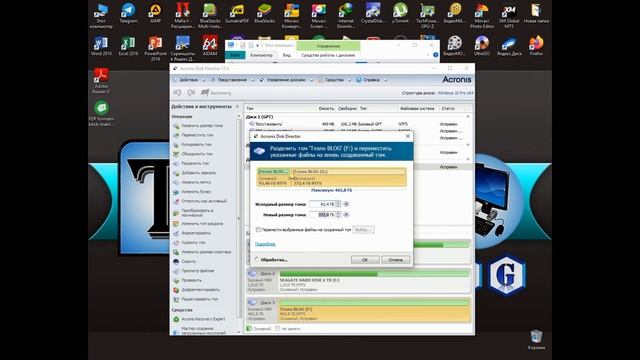The height and width of the screenshot is (360, 640).
Task: Open the View menu dropdown in Acronis
Action: [232, 80]
